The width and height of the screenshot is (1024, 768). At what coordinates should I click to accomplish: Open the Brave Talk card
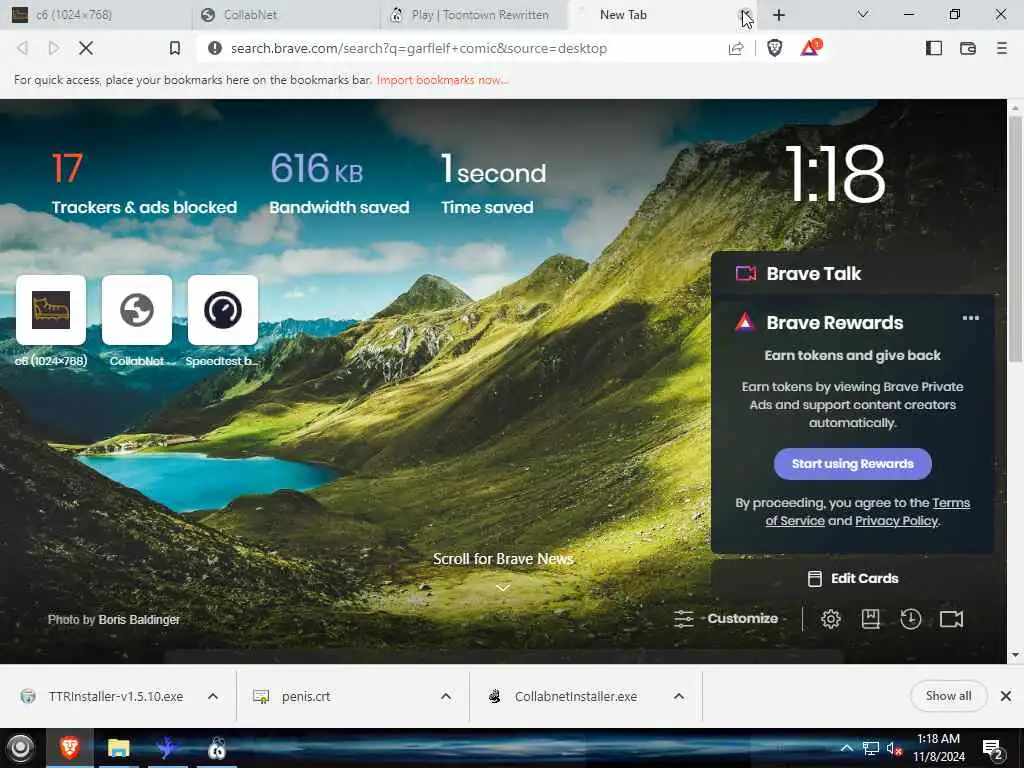pos(852,274)
